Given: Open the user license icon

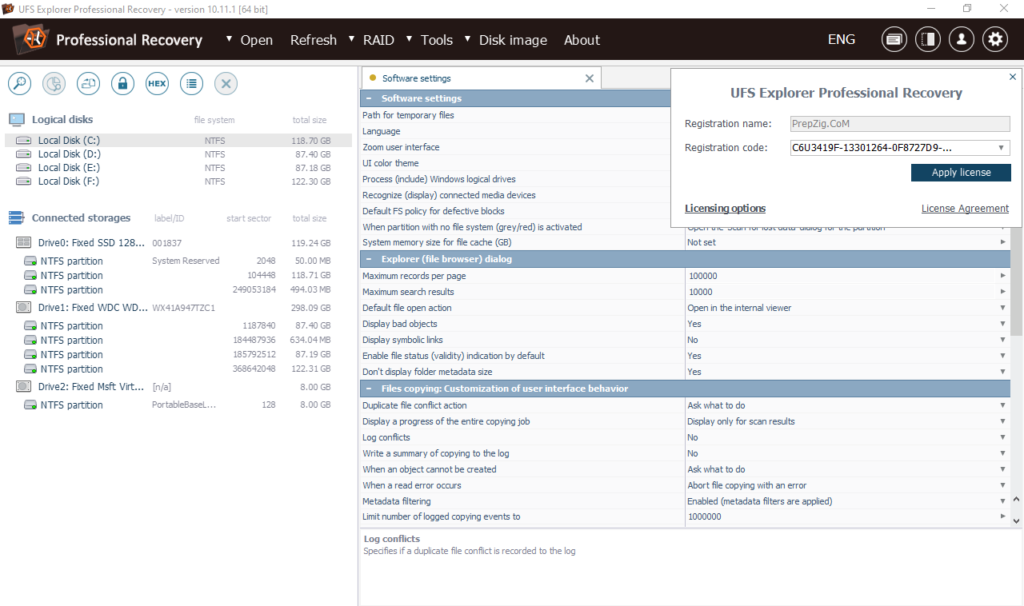Looking at the screenshot, I should 961,39.
